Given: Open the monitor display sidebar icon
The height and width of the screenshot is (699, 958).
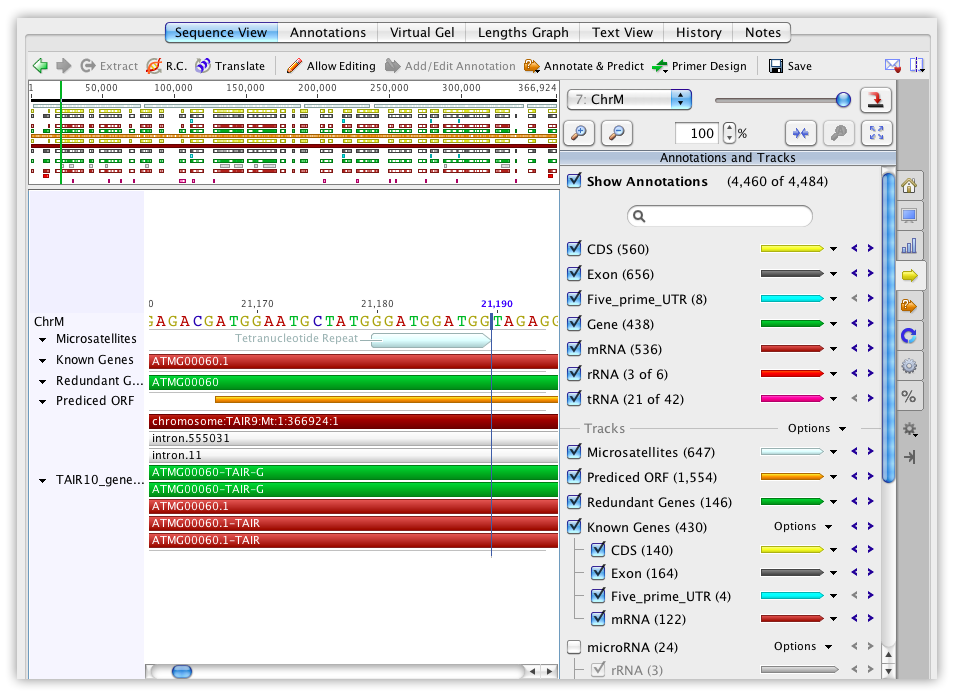Looking at the screenshot, I should pyautogui.click(x=909, y=216).
